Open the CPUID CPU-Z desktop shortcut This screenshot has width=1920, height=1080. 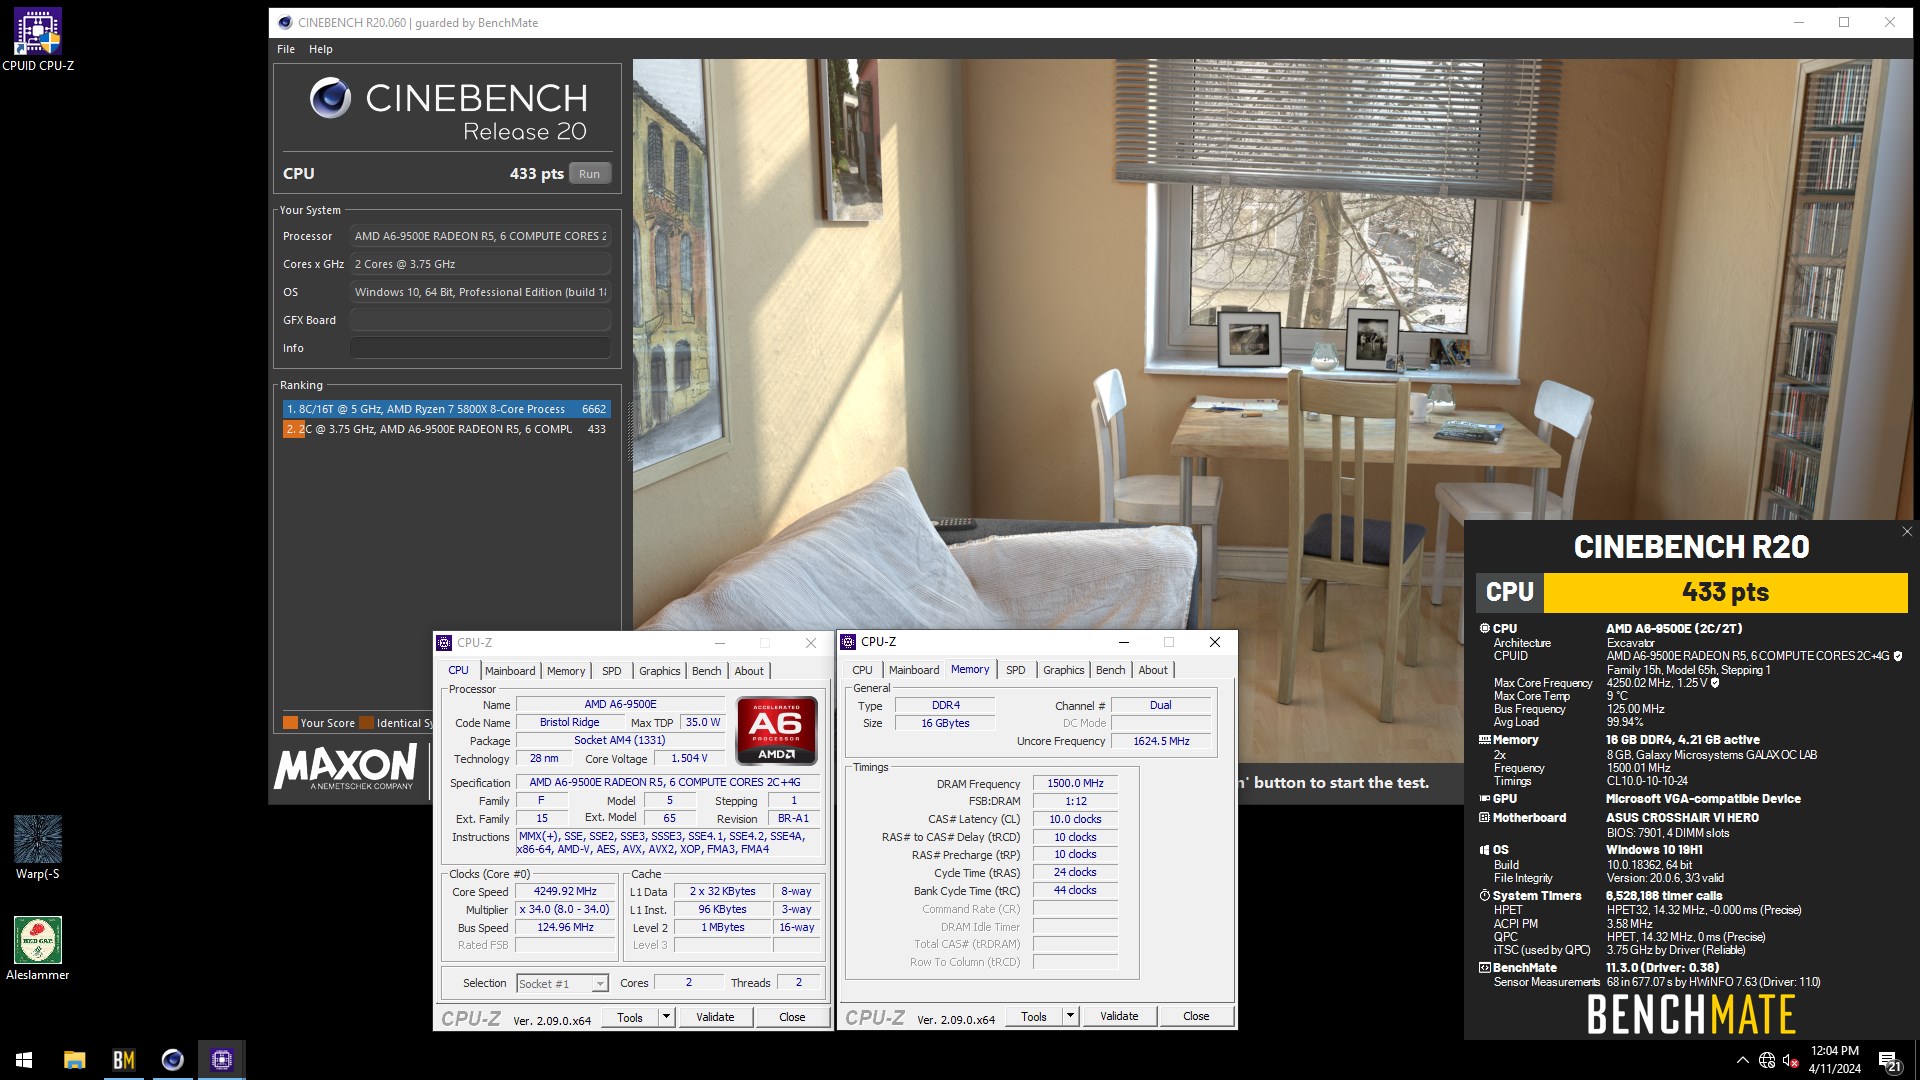pyautogui.click(x=38, y=40)
